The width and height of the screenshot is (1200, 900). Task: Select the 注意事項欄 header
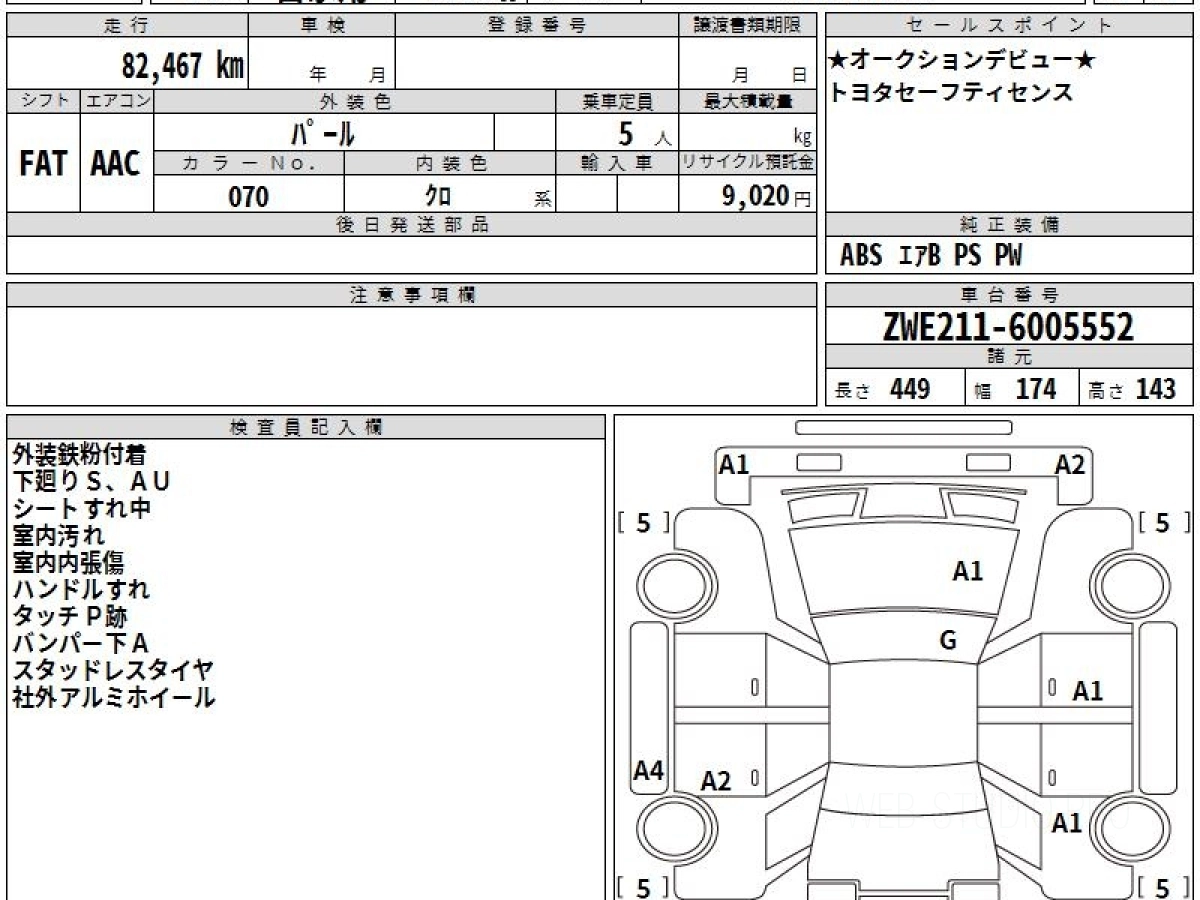click(x=412, y=295)
